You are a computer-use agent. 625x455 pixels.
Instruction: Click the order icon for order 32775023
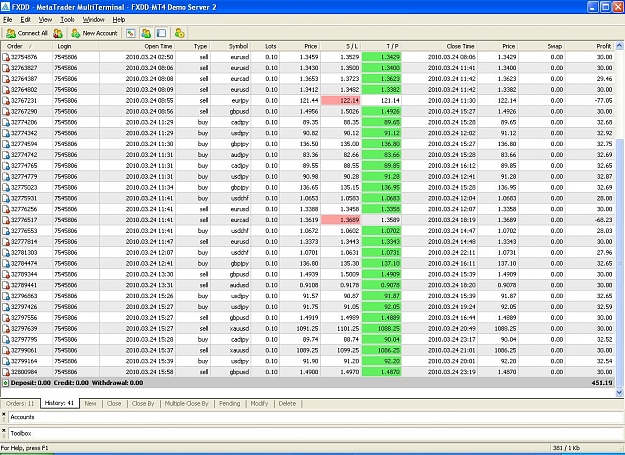click(6, 188)
